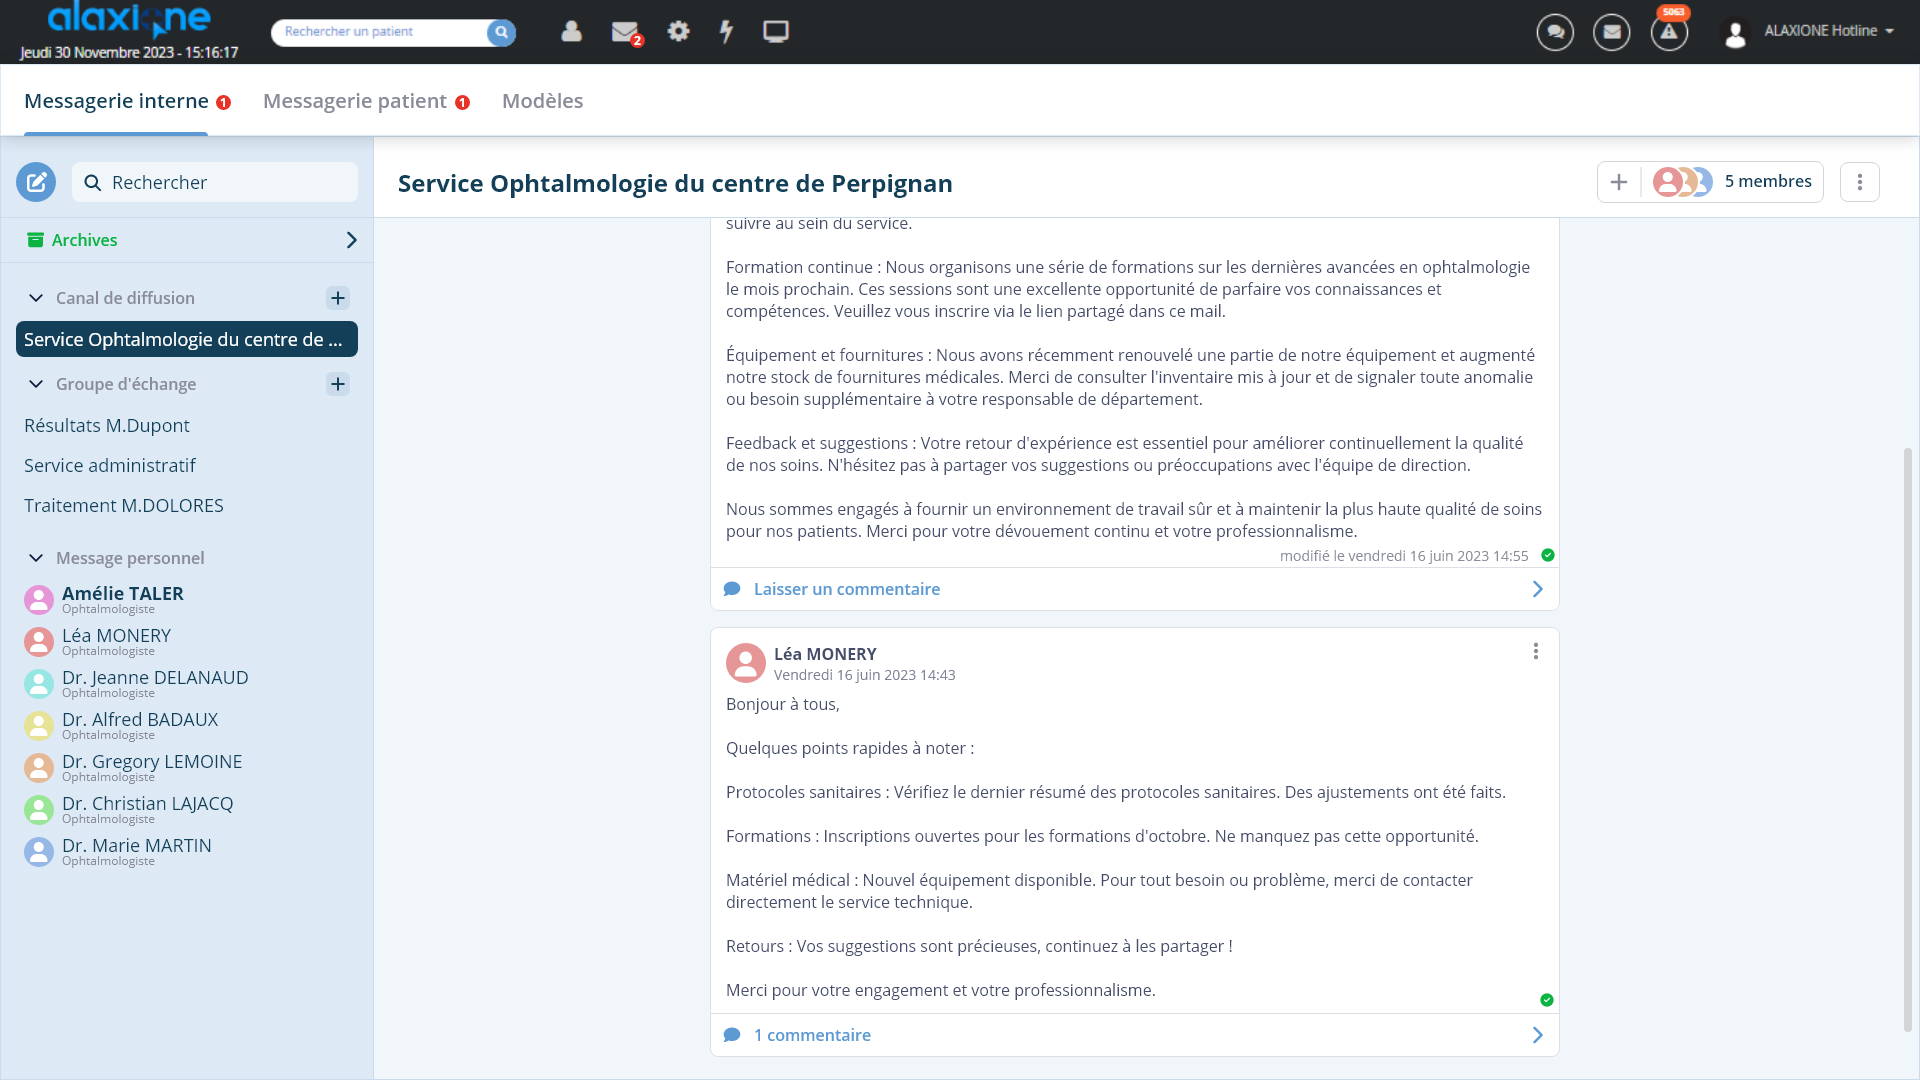This screenshot has width=1920, height=1080.
Task: Expand the 1 commentaire row chevron
Action: (x=1538, y=1035)
